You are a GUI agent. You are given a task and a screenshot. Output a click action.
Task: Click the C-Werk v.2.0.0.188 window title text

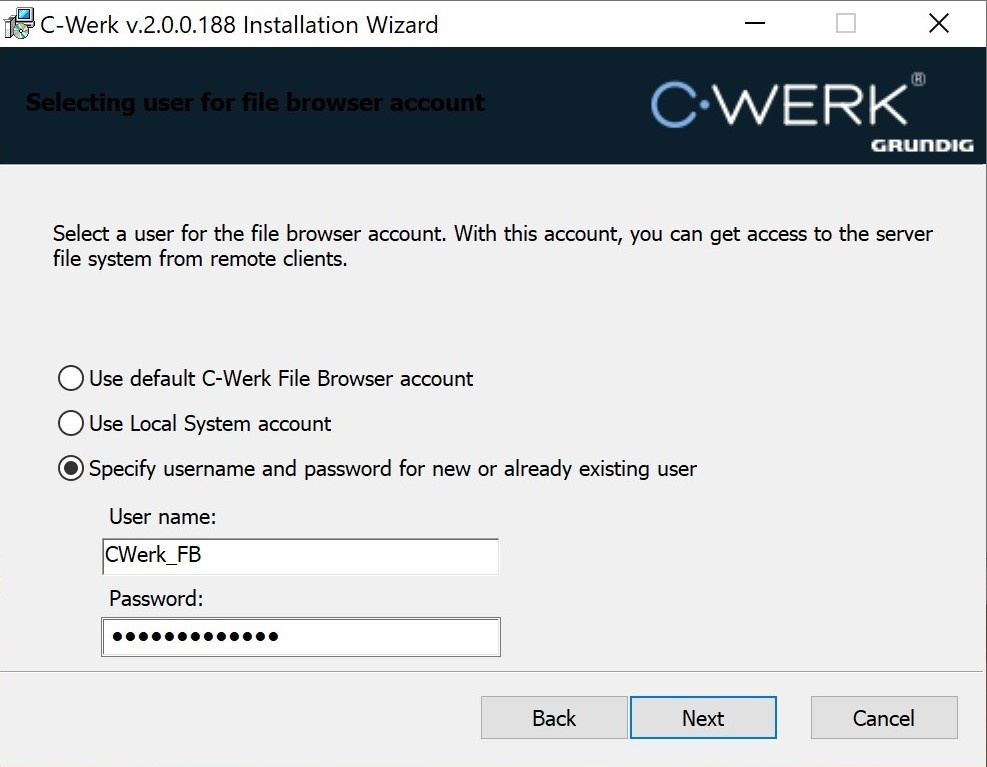239,25
